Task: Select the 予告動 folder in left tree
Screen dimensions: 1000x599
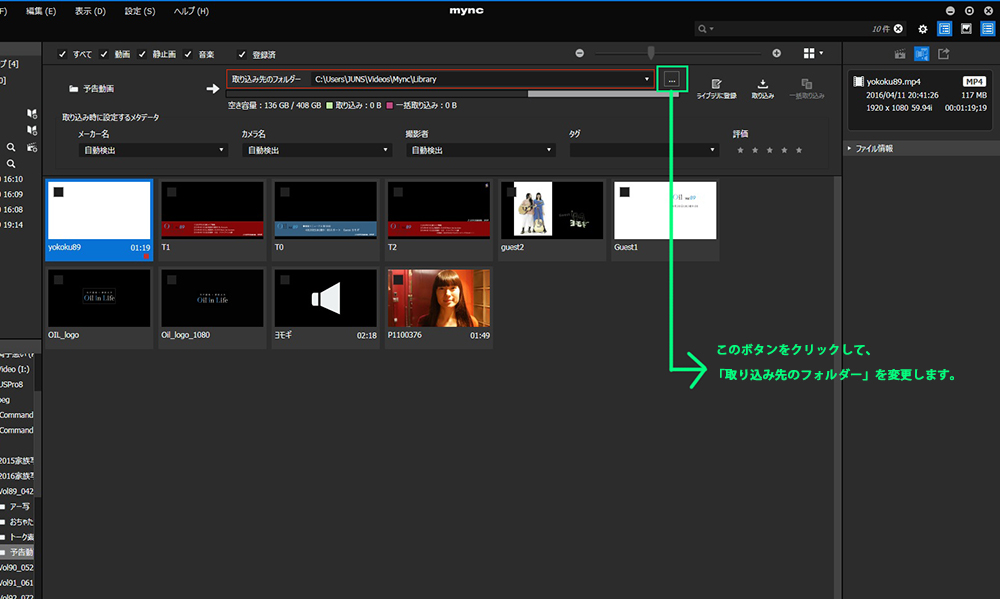Action: click(x=17, y=552)
